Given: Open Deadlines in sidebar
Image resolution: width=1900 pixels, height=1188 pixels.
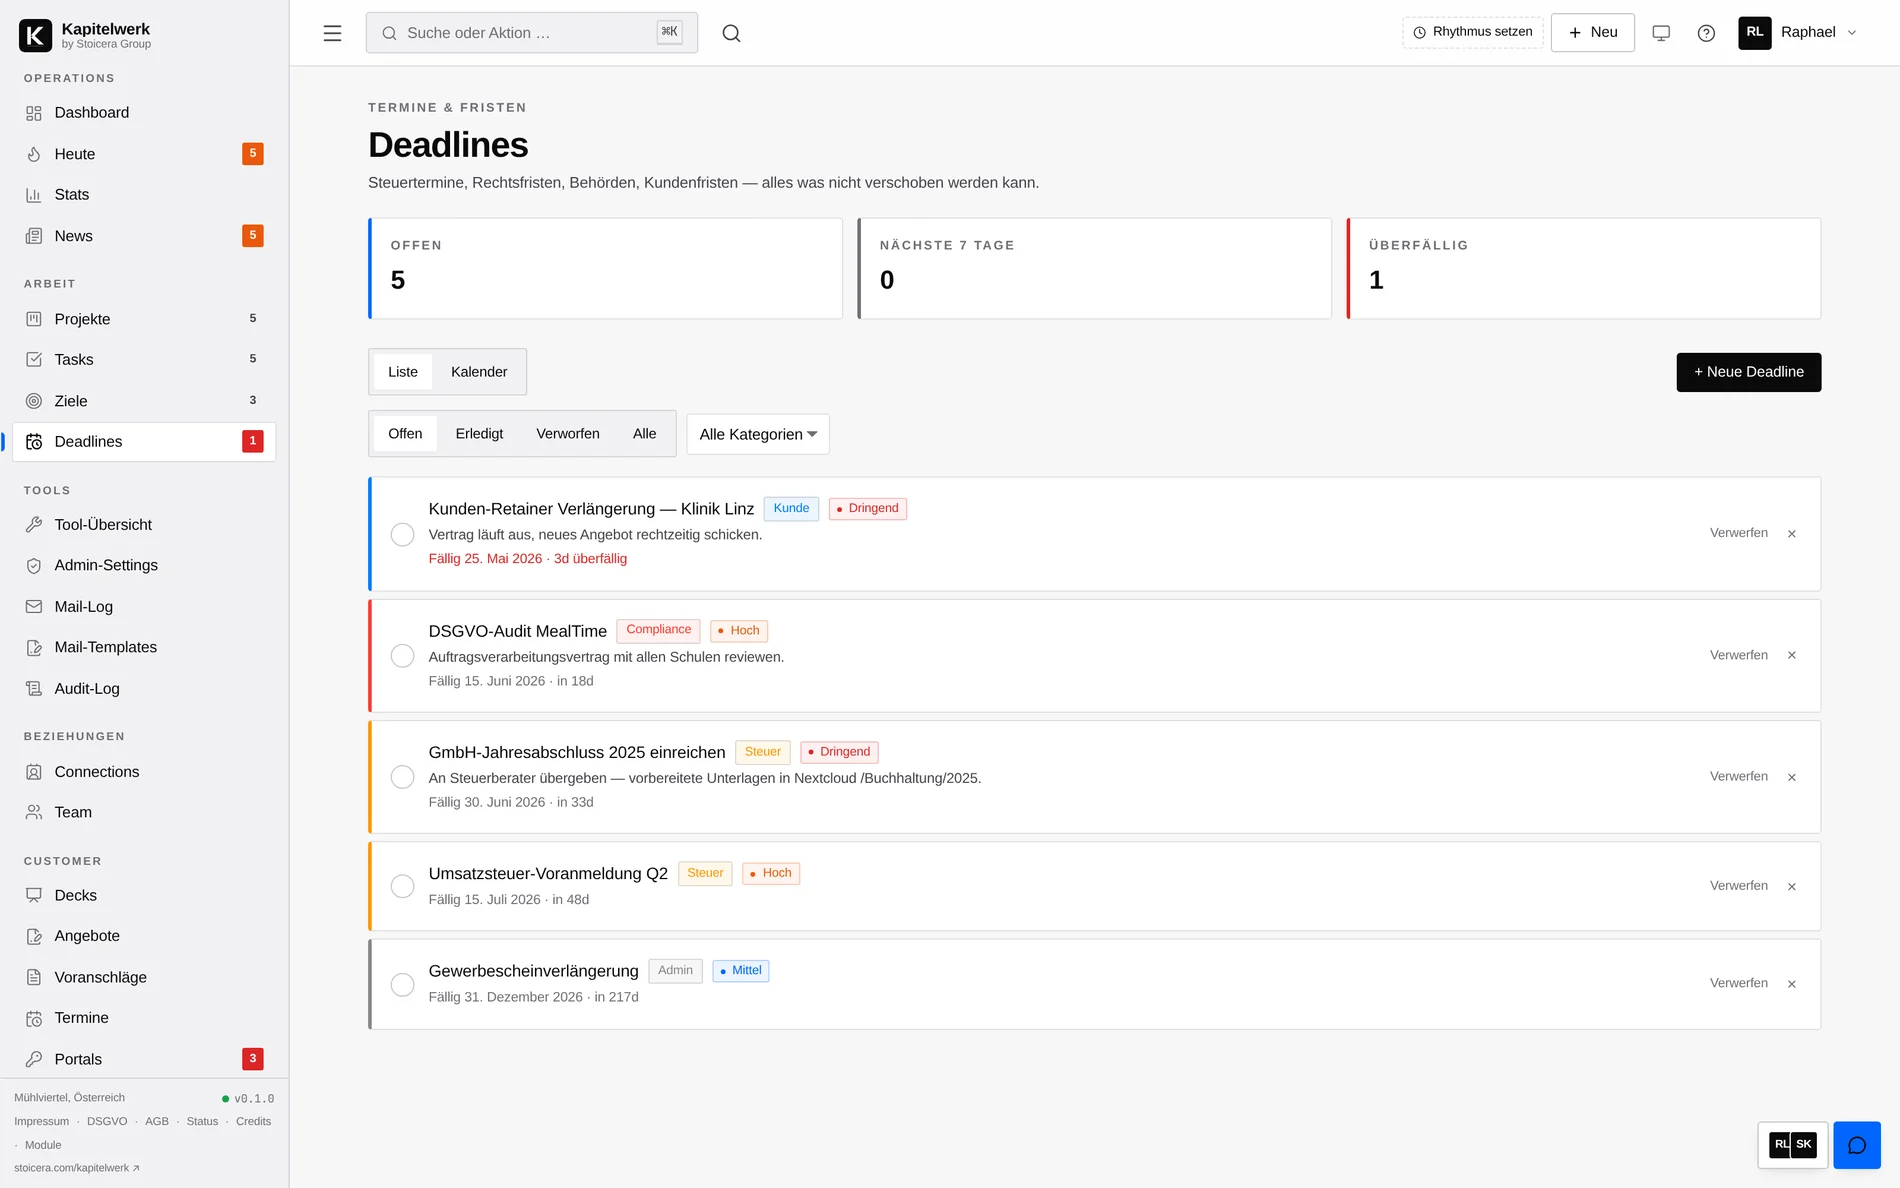Looking at the screenshot, I should pos(144,442).
